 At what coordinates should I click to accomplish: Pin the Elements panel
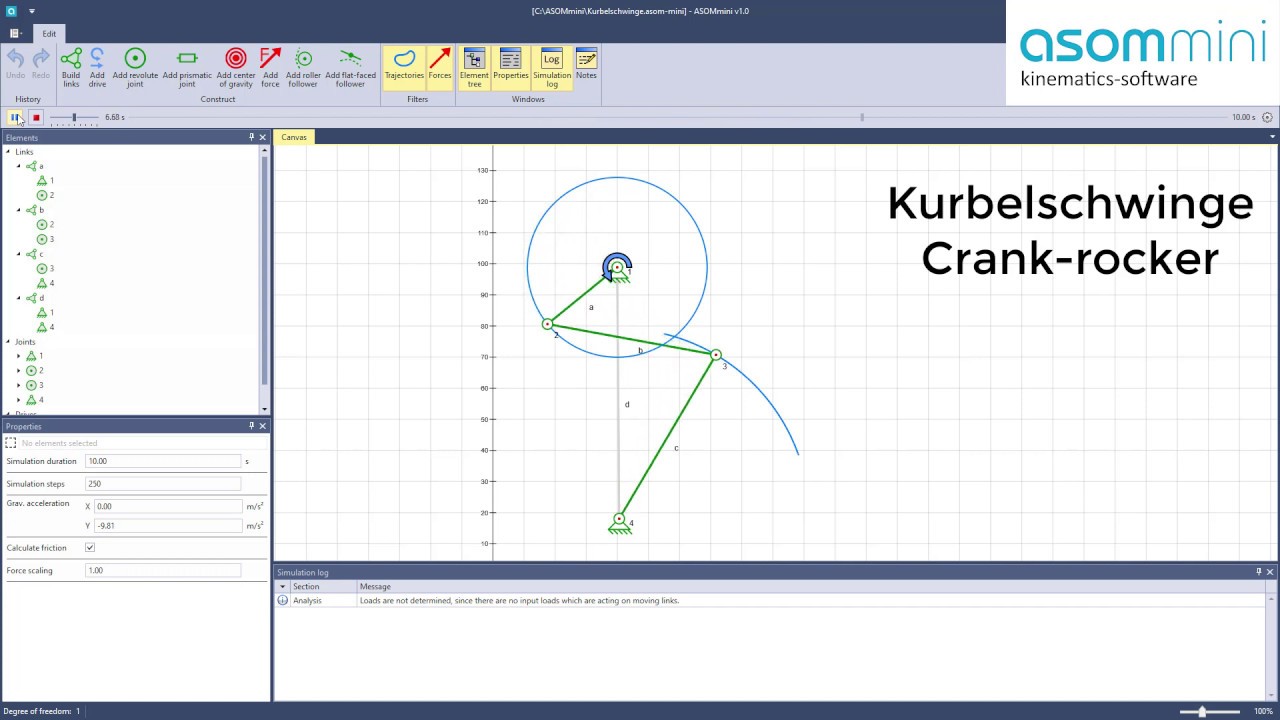pos(251,137)
